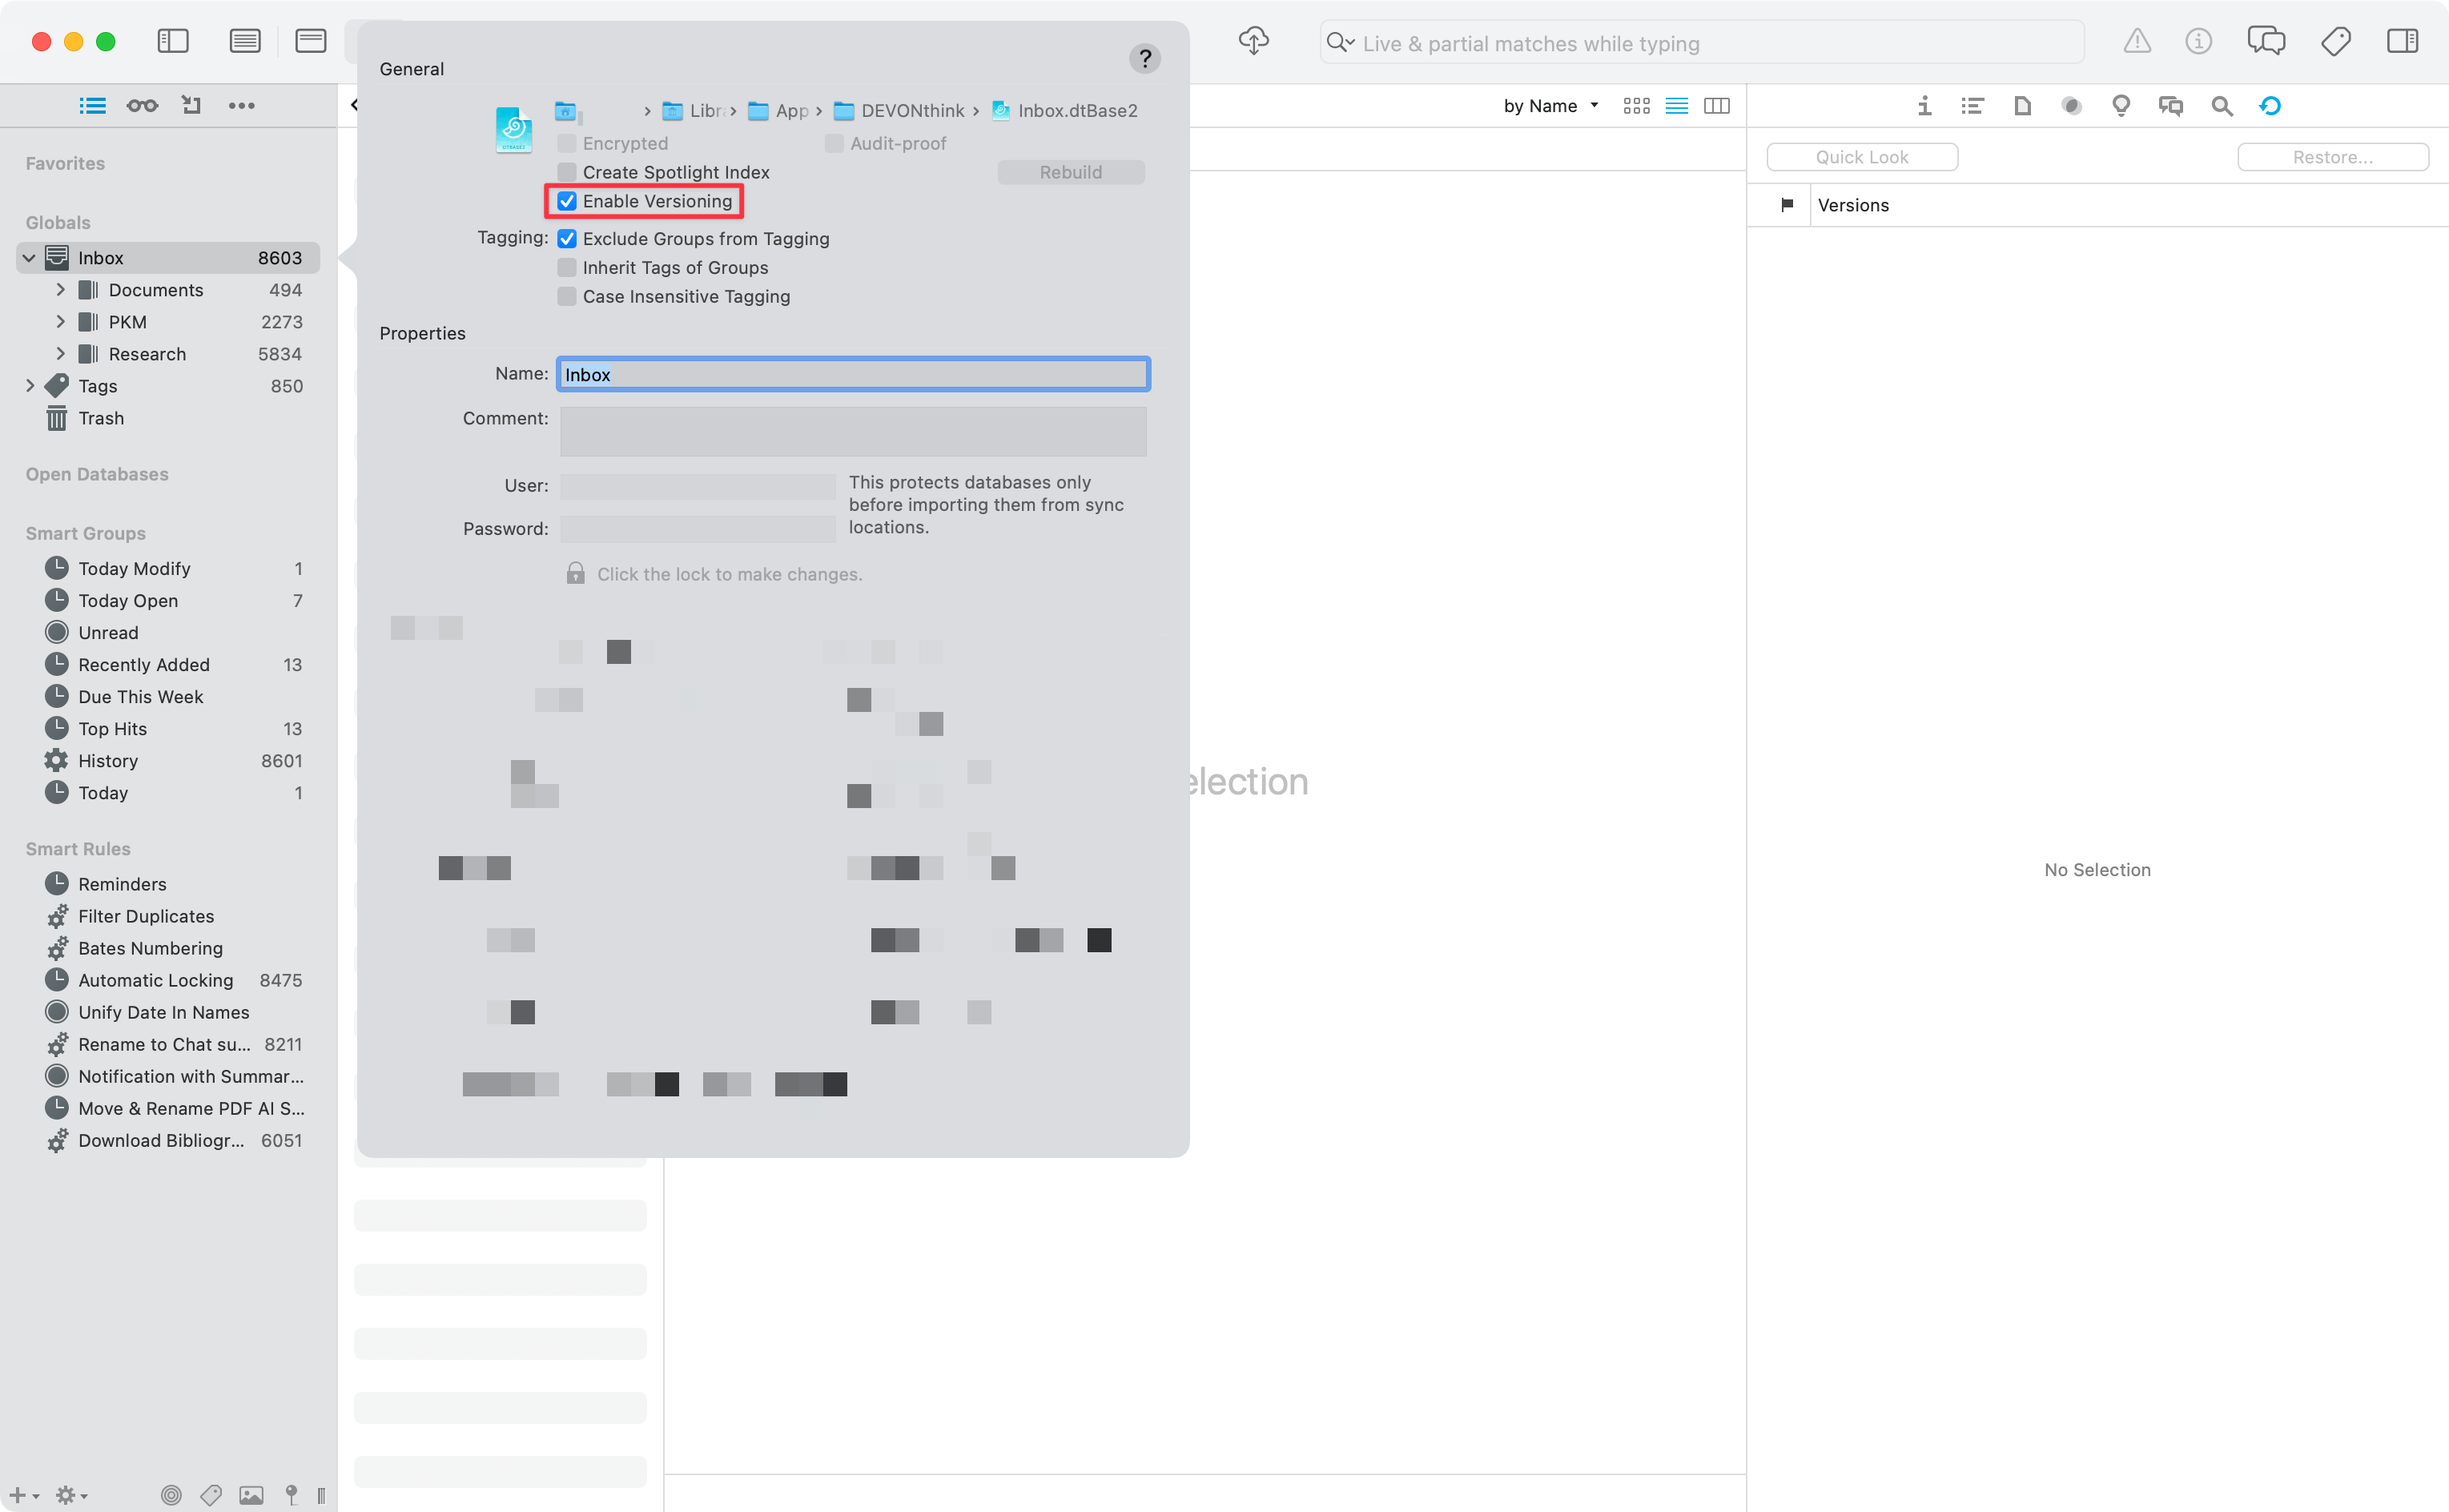
Task: Expand the Research group in the sidebar
Action: pos(61,353)
